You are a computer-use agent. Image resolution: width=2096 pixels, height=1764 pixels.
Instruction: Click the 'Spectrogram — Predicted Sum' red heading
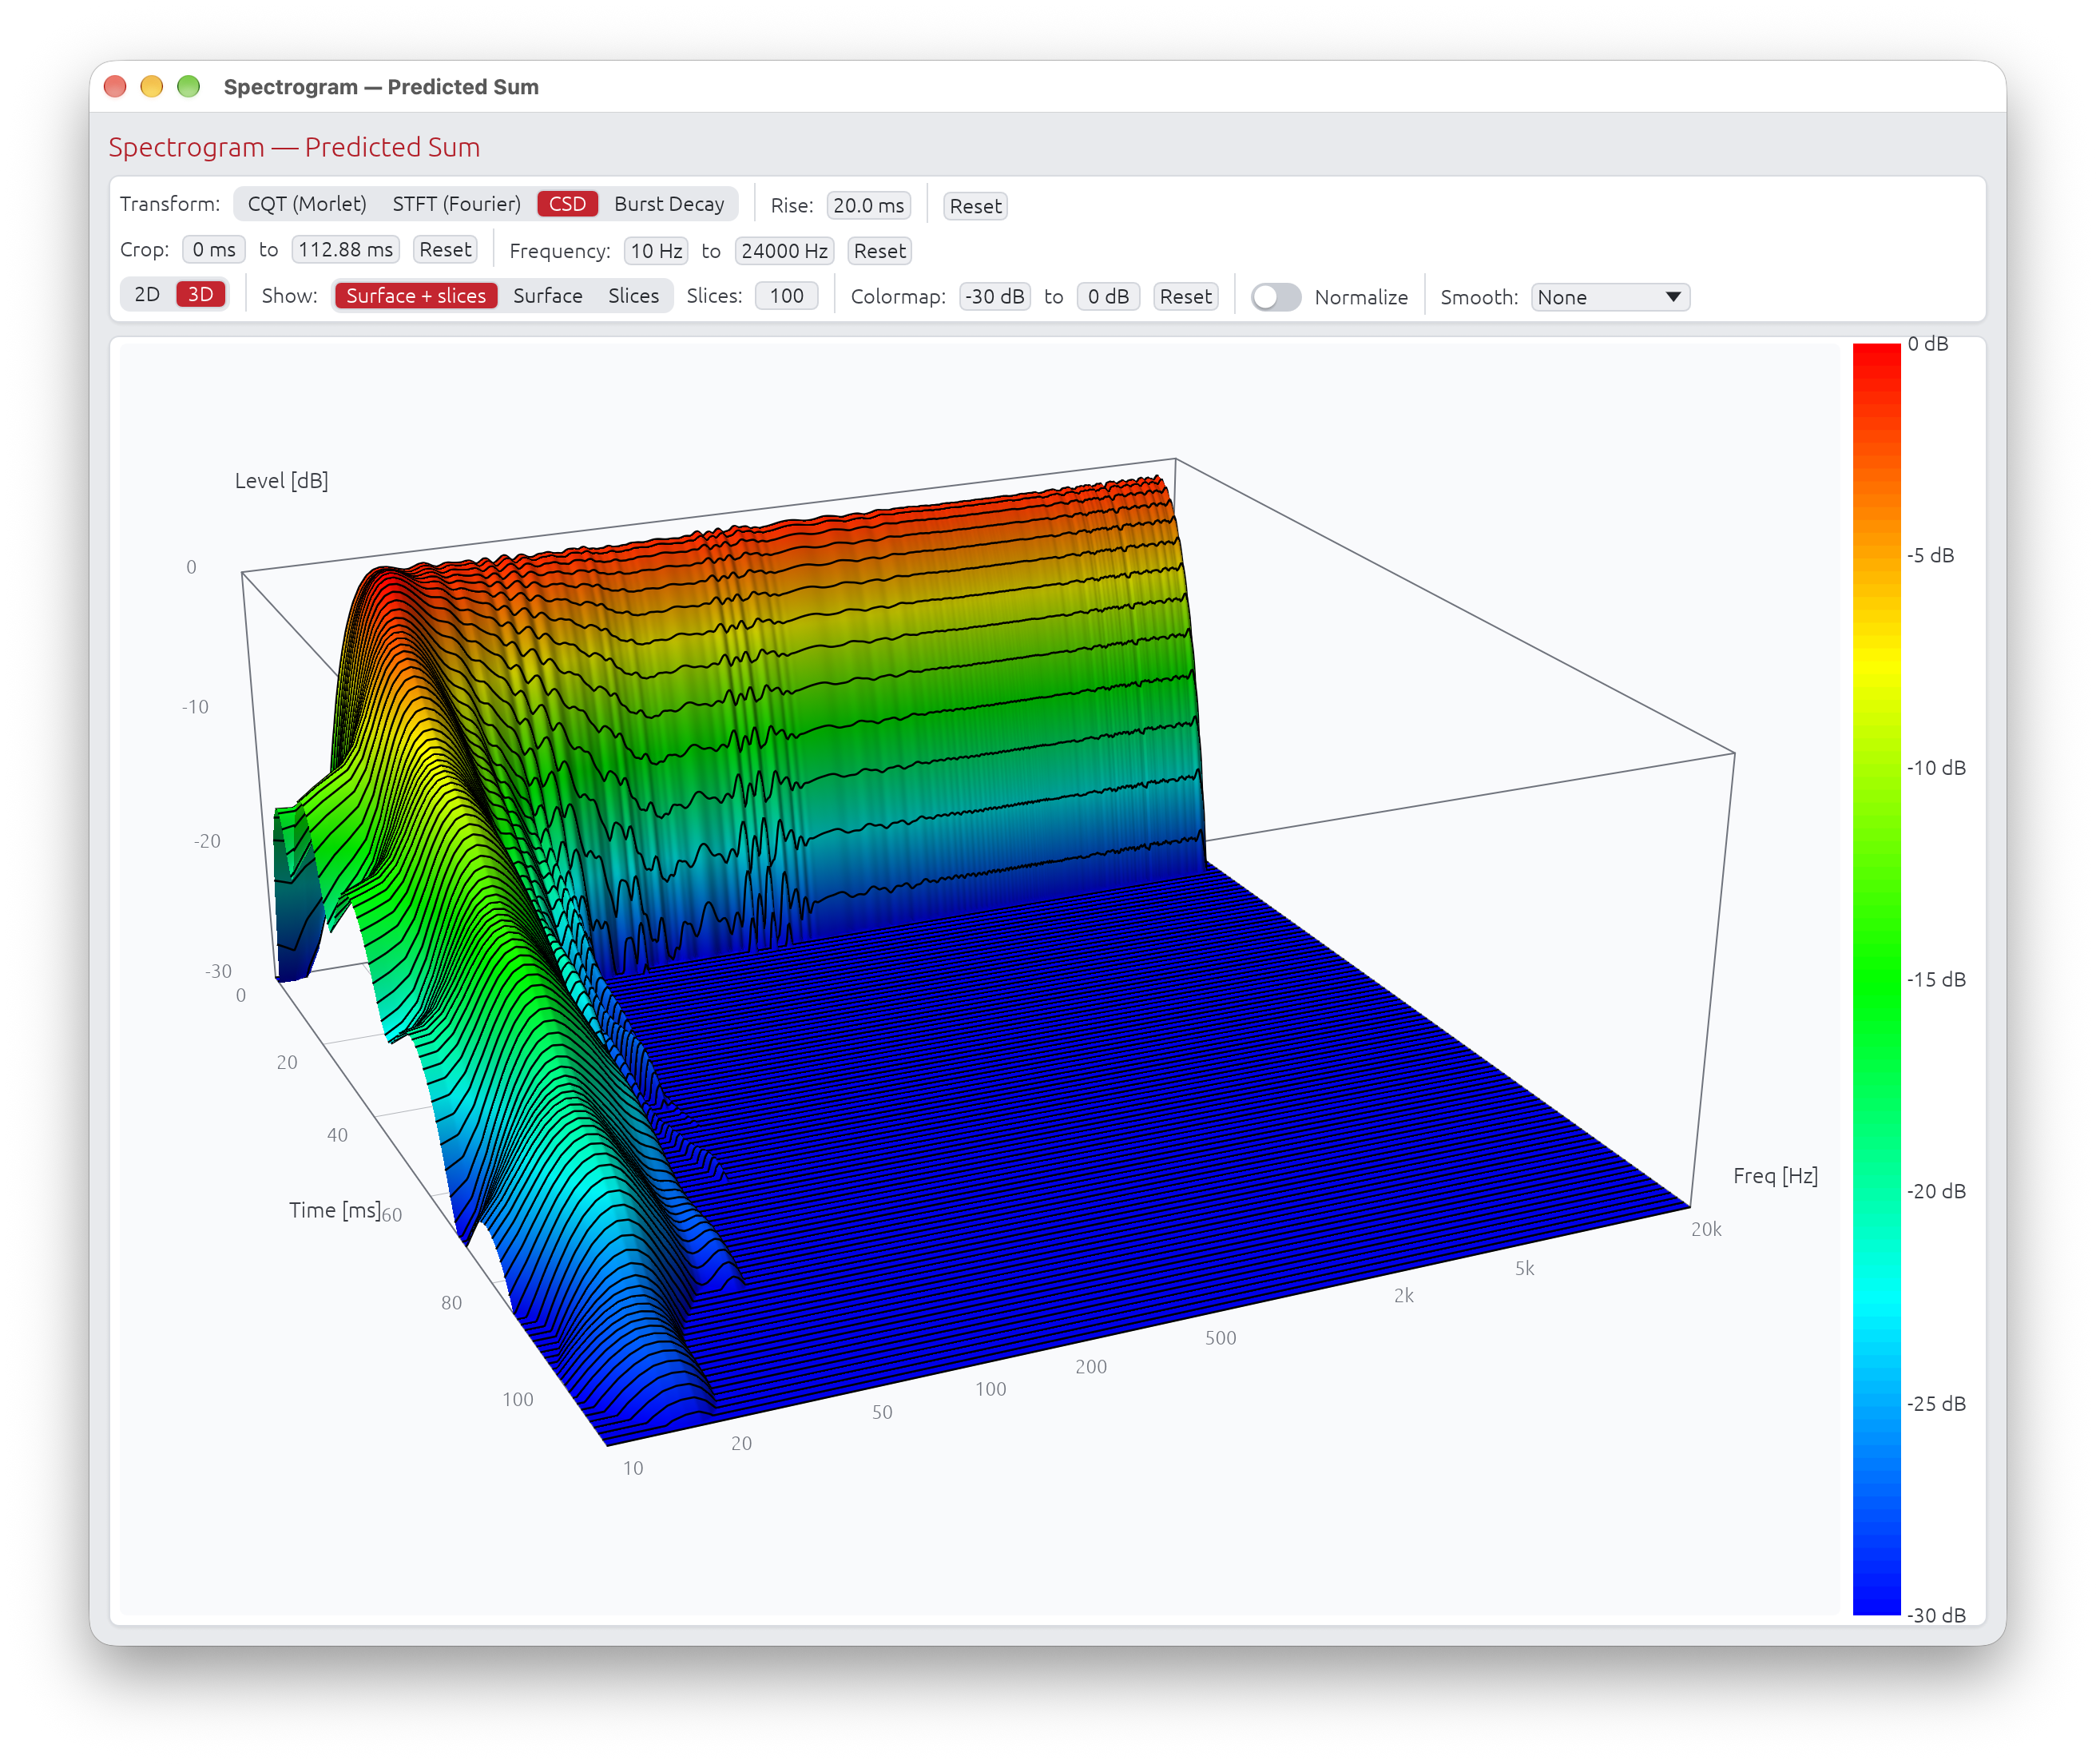point(294,147)
